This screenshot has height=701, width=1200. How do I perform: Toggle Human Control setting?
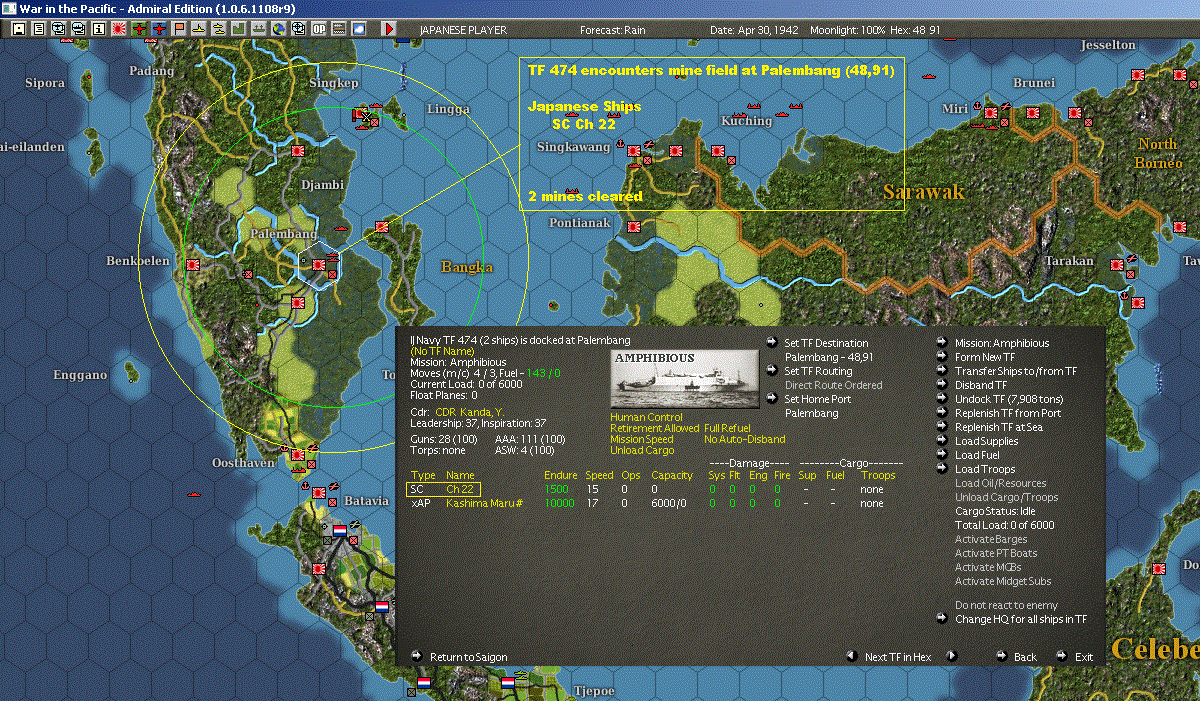[x=646, y=418]
